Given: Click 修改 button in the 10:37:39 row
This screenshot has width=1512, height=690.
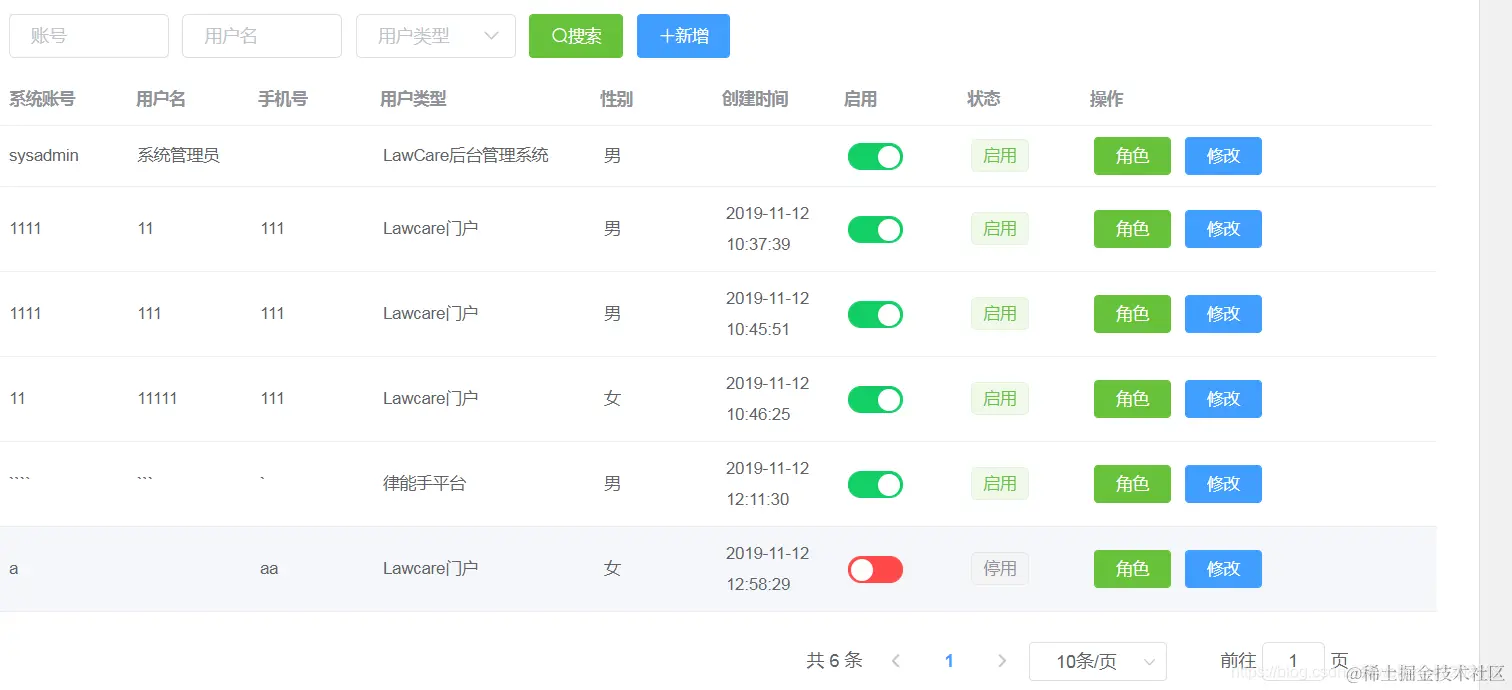Looking at the screenshot, I should pos(1223,229).
